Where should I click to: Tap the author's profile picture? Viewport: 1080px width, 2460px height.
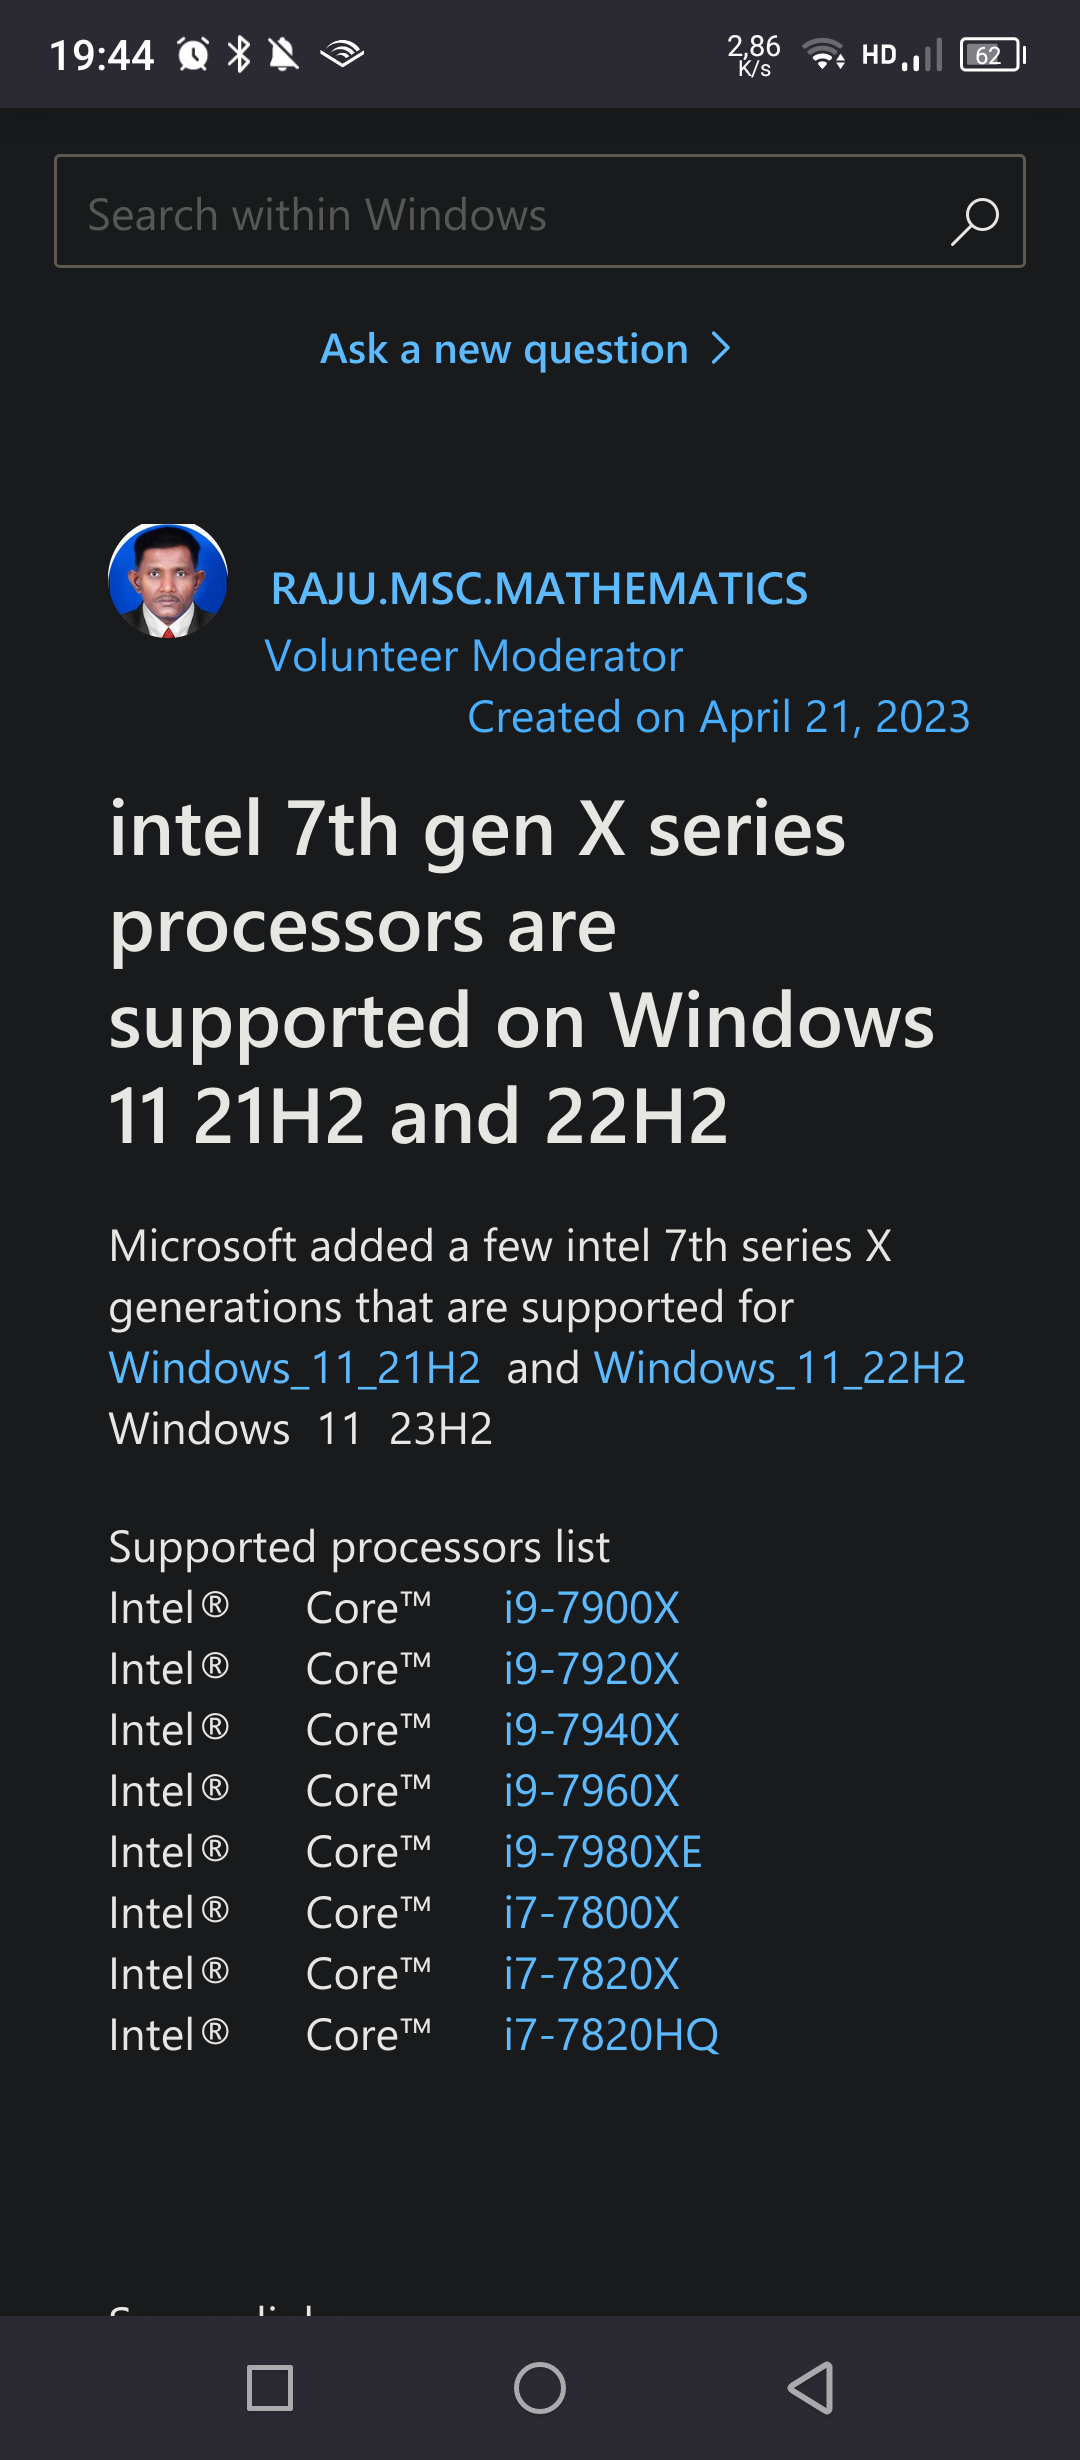(168, 580)
